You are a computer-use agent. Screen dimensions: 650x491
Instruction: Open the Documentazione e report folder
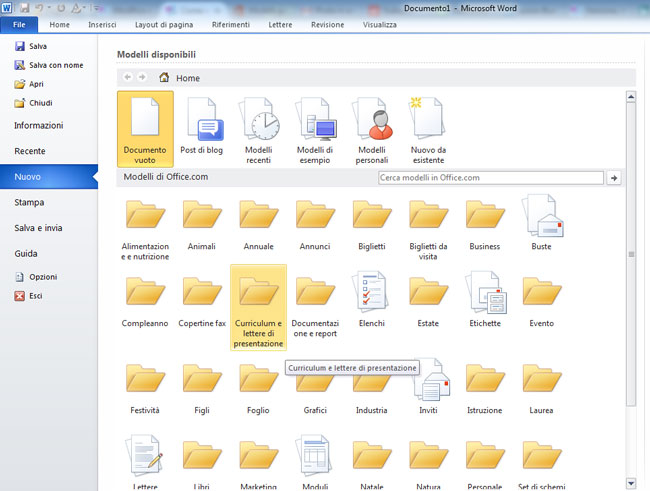(315, 307)
